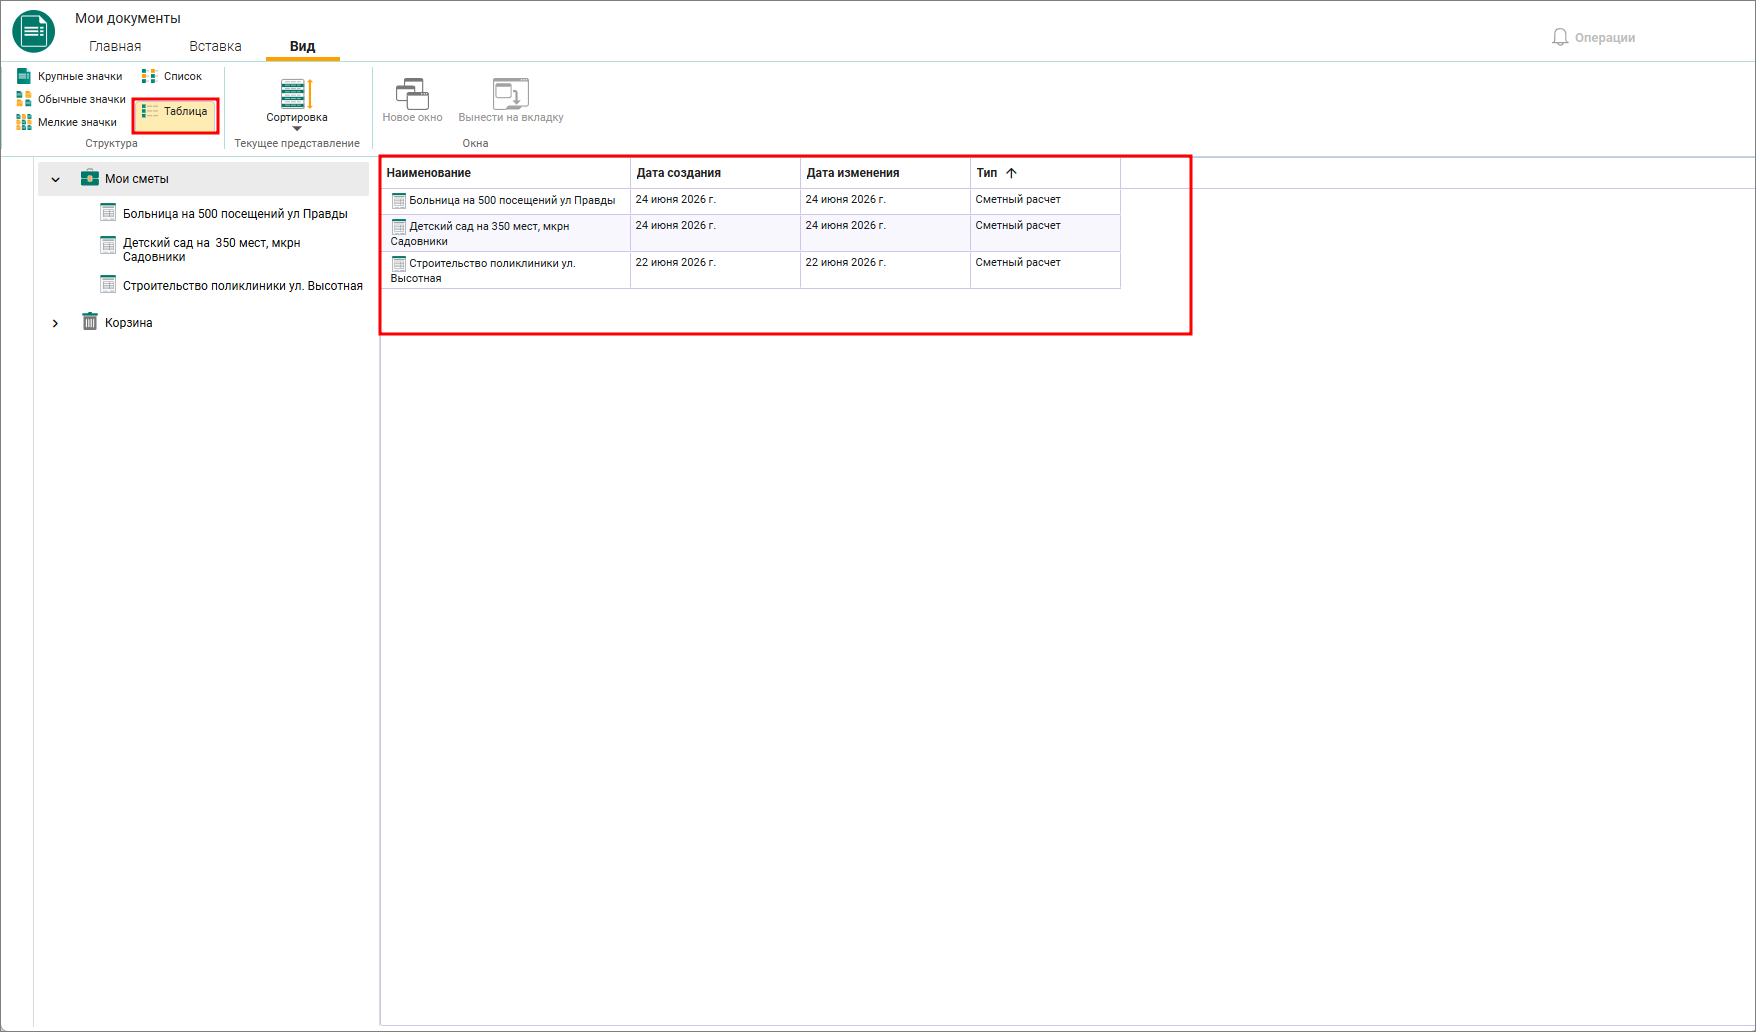Switch to Мелкие значки view
Viewport: 1756px width, 1032px height.
point(67,122)
